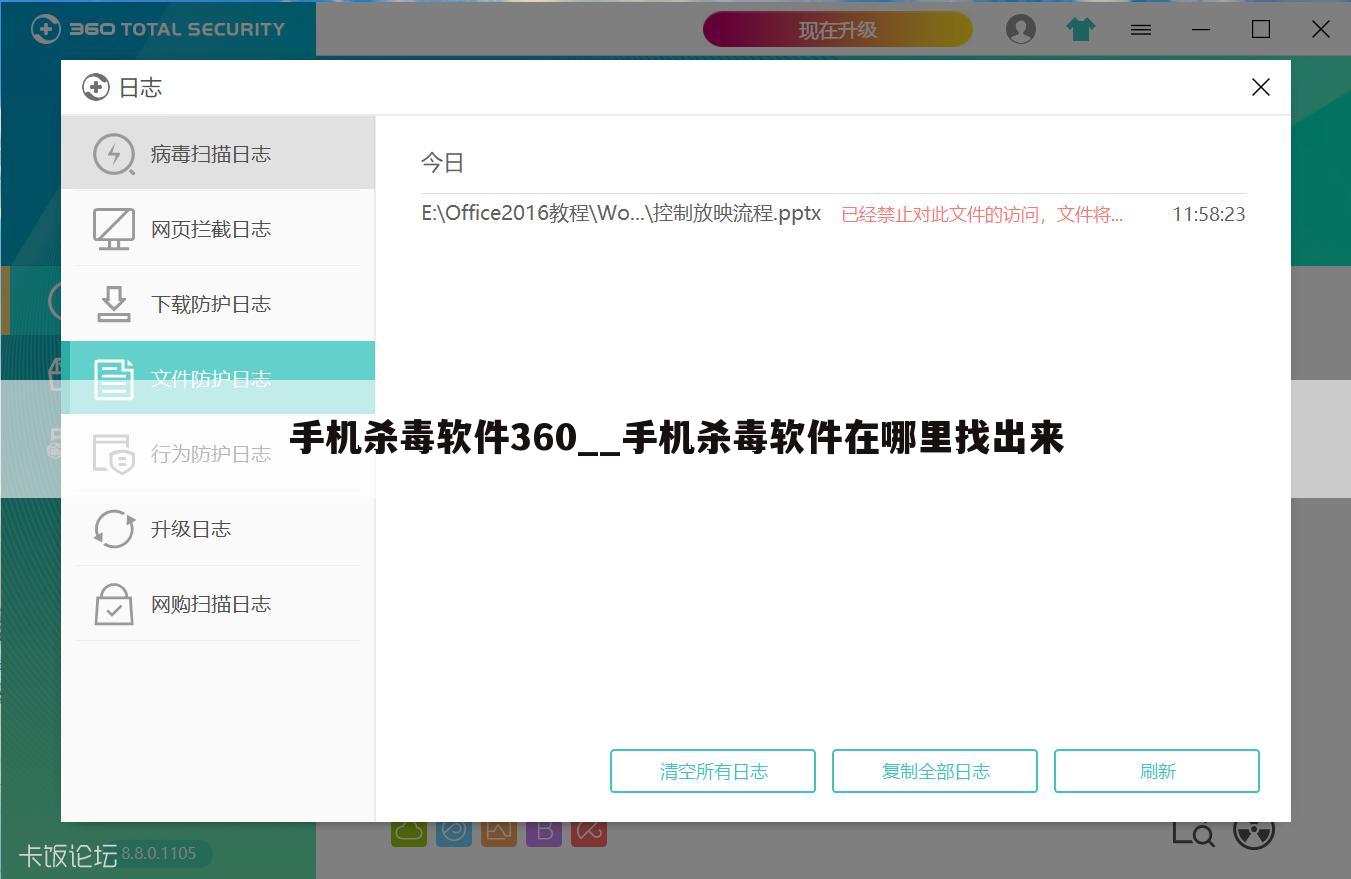The height and width of the screenshot is (879, 1351).
Task: Click the log dialog title icon next to 日志
Action: pos(95,87)
